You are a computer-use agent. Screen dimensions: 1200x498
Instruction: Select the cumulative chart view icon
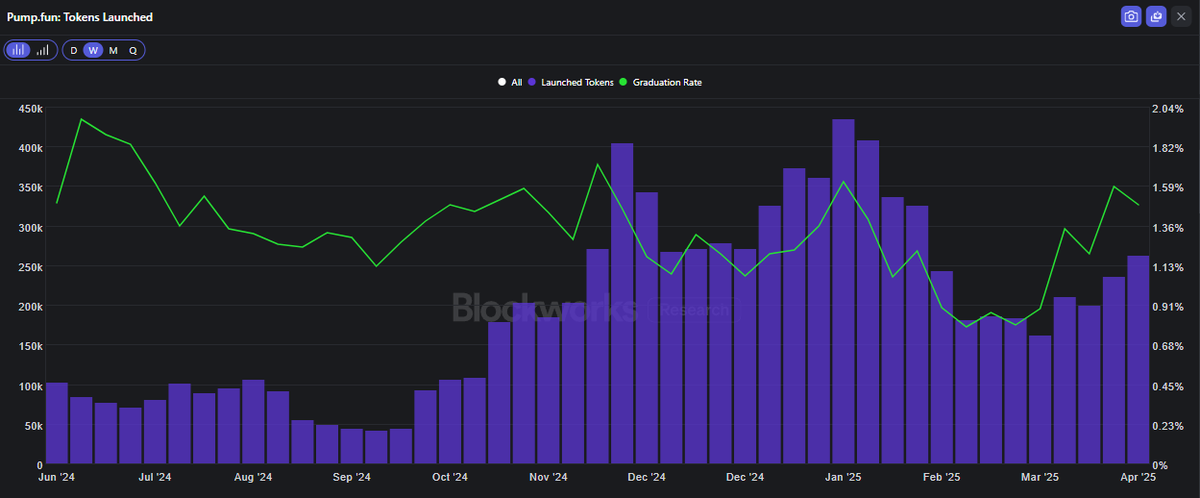point(43,50)
